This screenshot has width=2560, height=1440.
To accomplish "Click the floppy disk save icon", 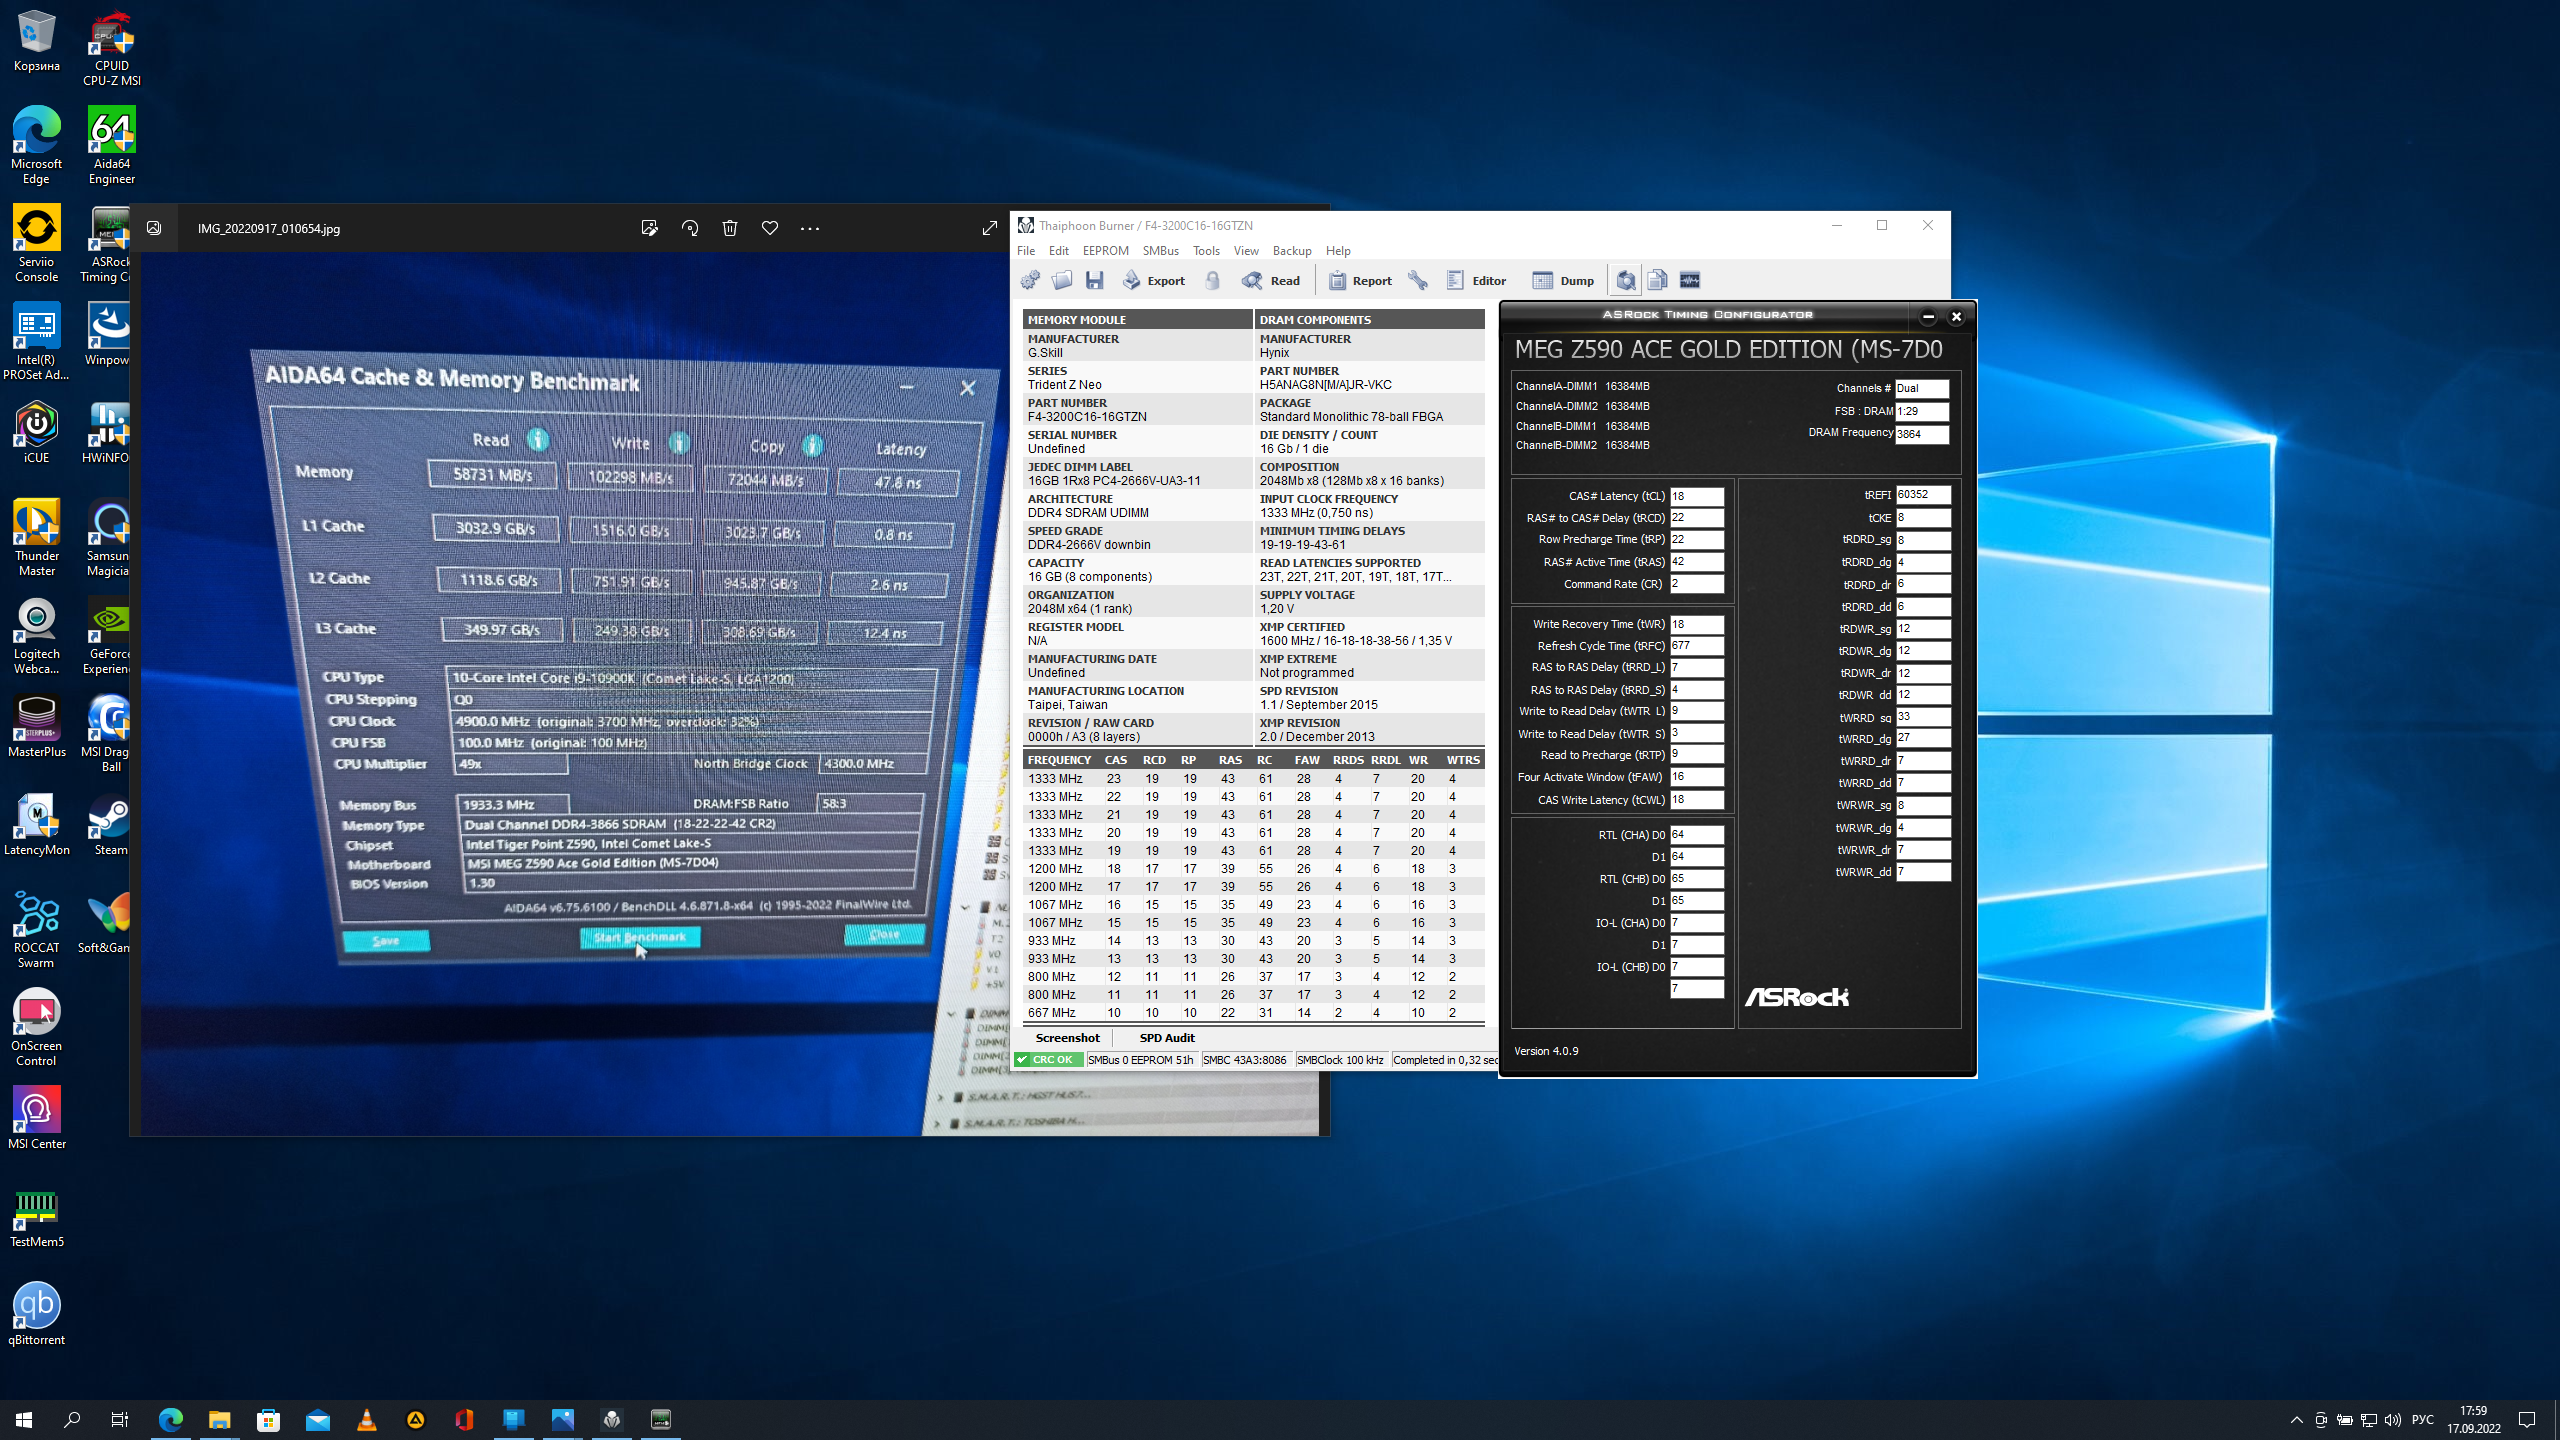I will pos(1095,281).
